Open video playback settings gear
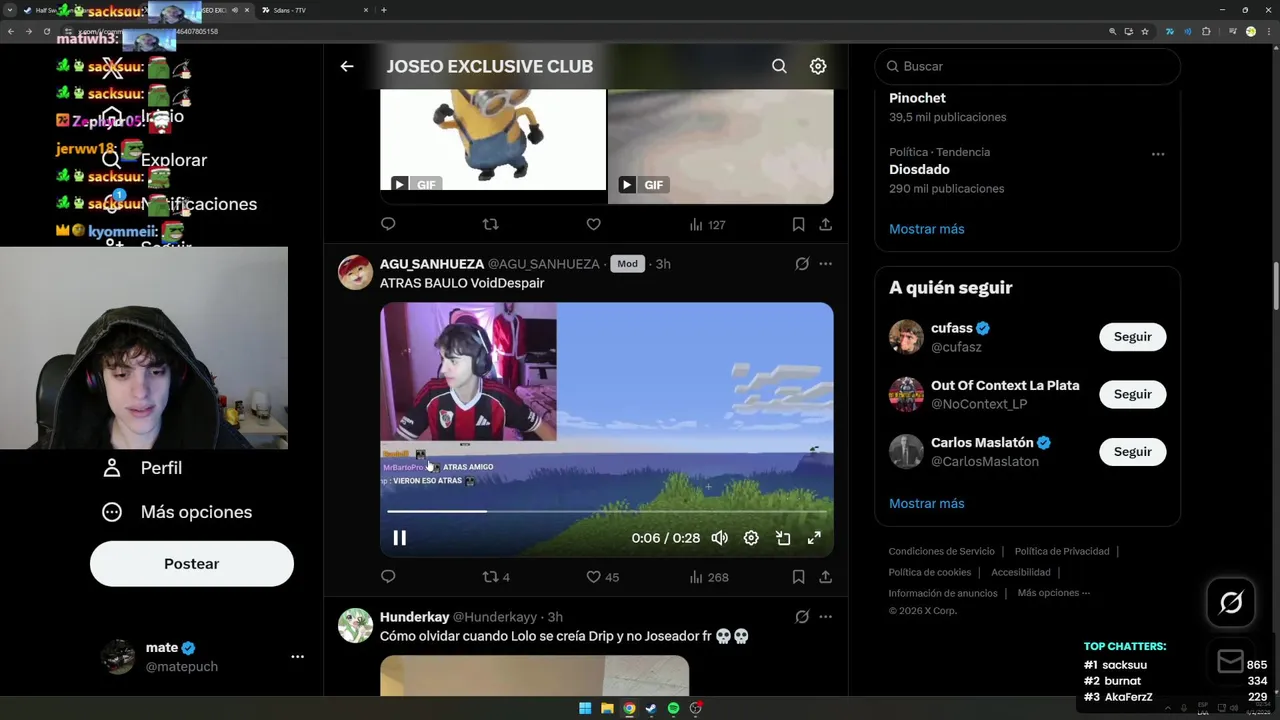 751,538
